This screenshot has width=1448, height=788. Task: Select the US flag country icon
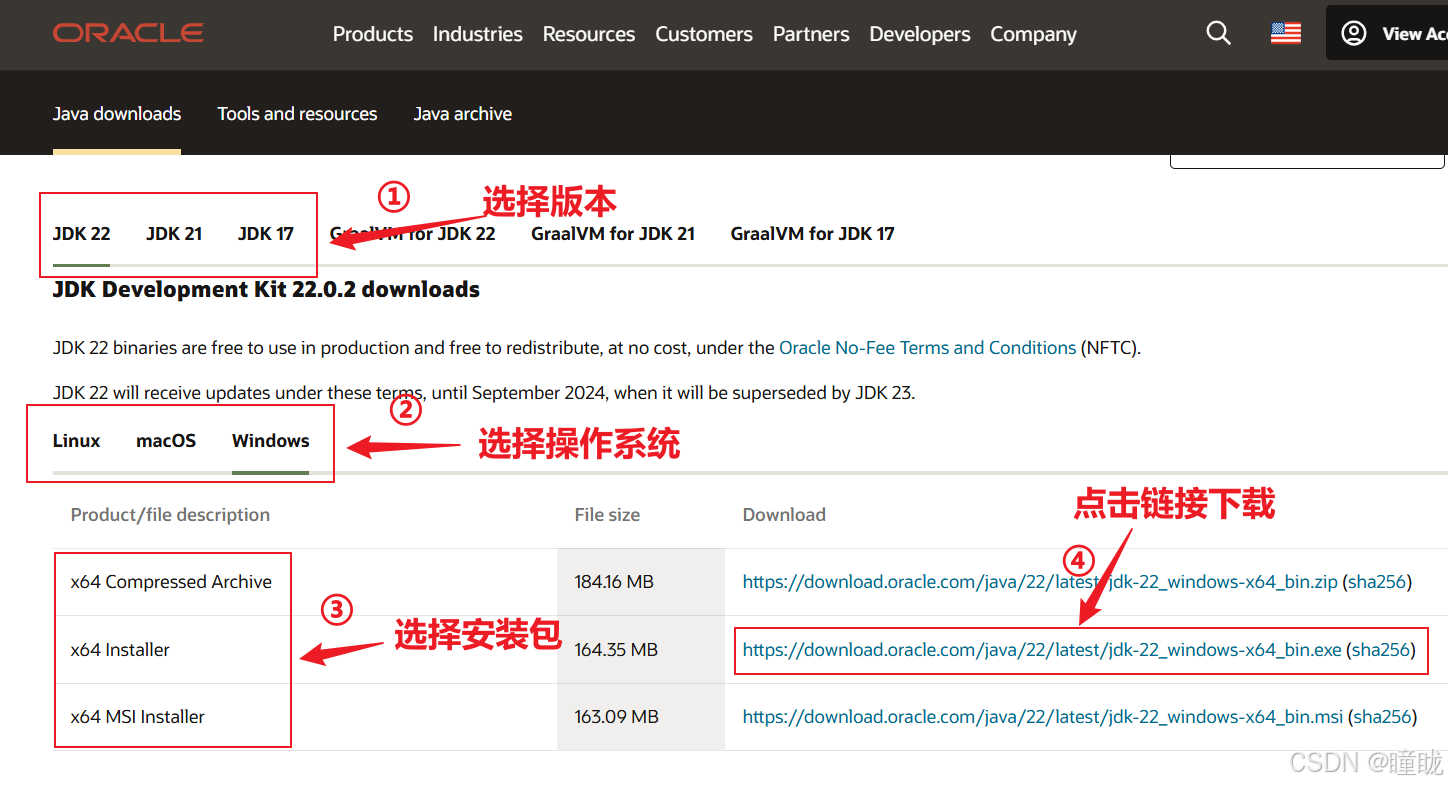coord(1286,33)
